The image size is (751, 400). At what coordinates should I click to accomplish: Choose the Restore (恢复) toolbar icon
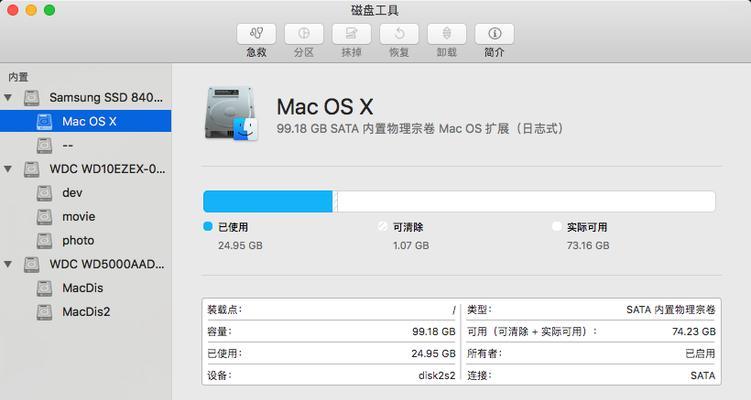(399, 34)
